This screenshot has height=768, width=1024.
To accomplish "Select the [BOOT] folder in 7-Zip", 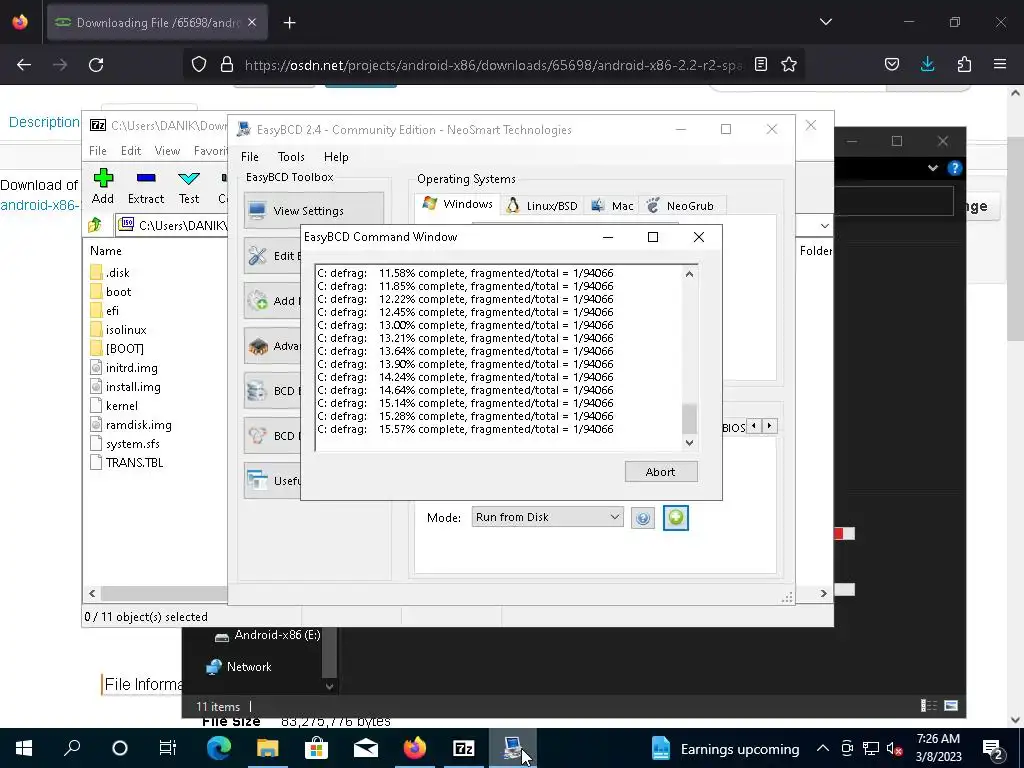I will click(x=117, y=349).
